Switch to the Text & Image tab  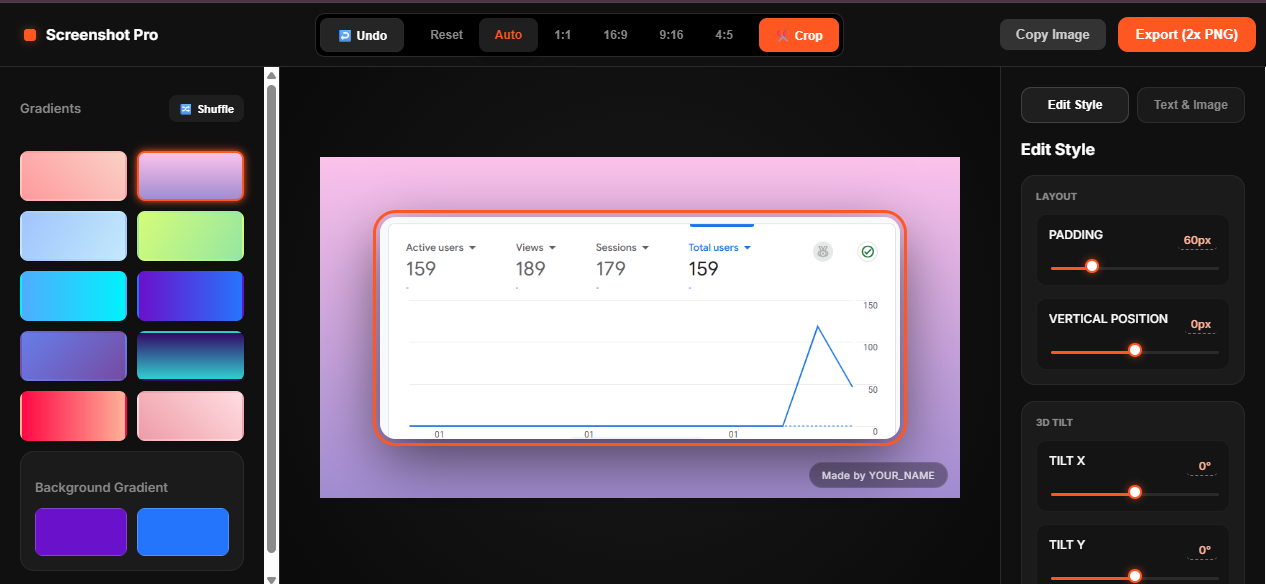(x=1190, y=105)
